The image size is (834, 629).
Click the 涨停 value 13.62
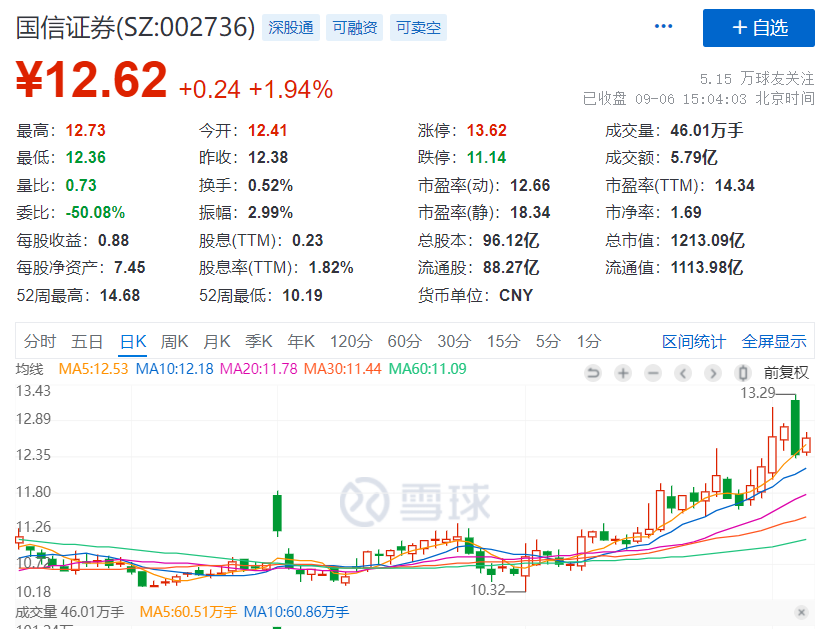tap(487, 130)
